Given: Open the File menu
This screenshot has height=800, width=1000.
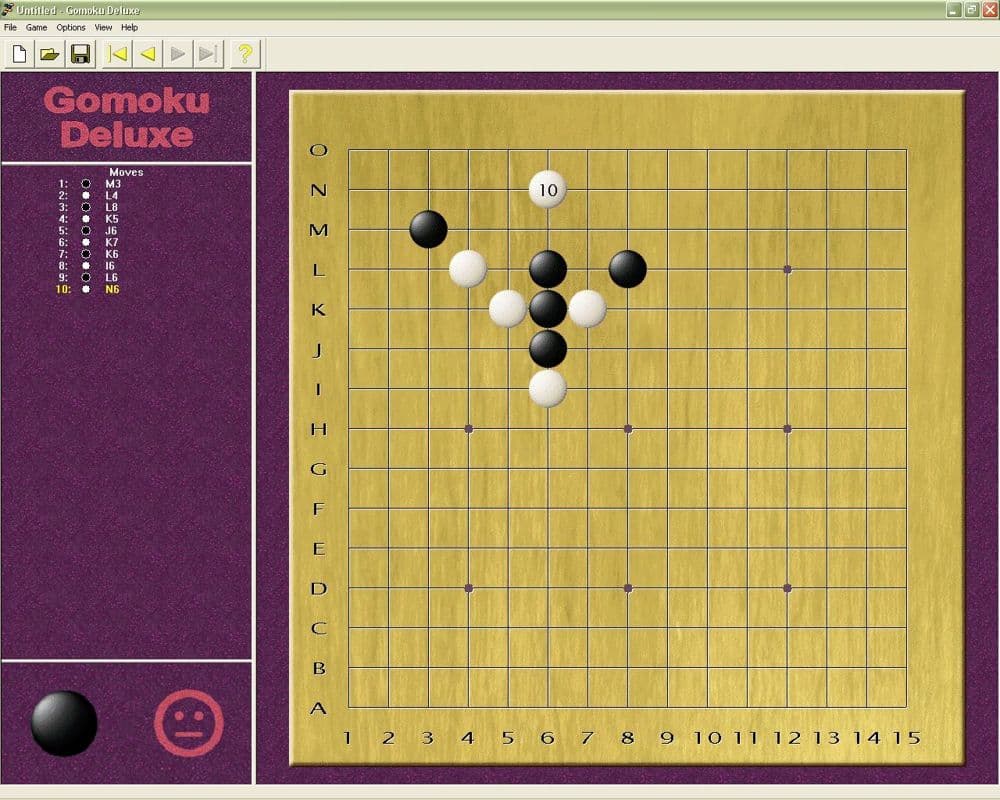Looking at the screenshot, I should point(10,27).
